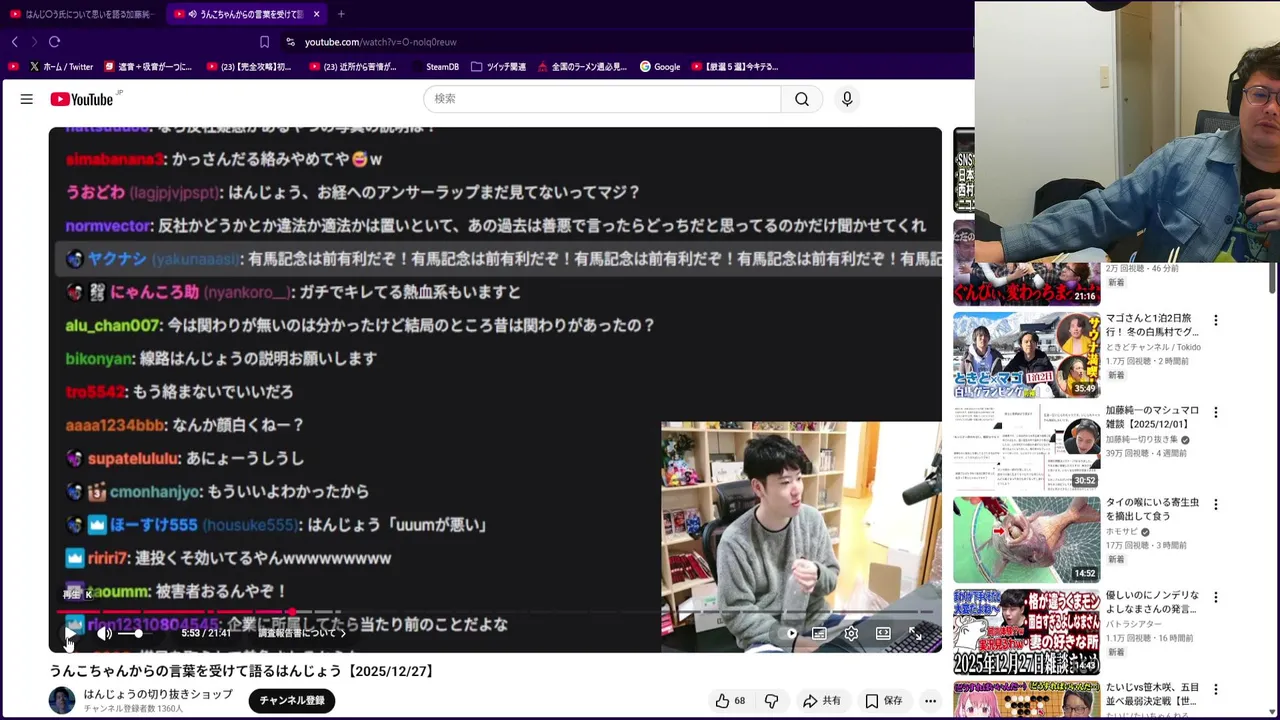This screenshot has height=720, width=1280.
Task: Focus the YouTube 検索 search field
Action: tap(602, 99)
